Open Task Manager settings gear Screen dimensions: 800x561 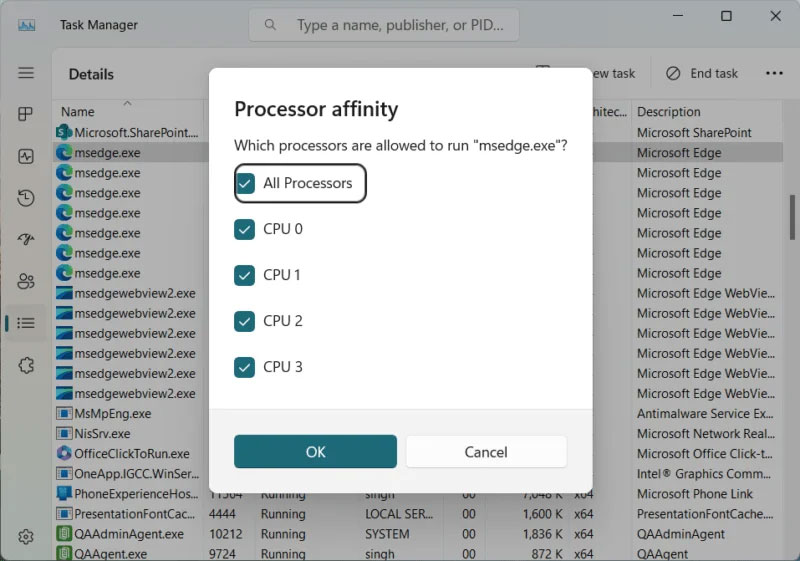pyautogui.click(x=26, y=537)
